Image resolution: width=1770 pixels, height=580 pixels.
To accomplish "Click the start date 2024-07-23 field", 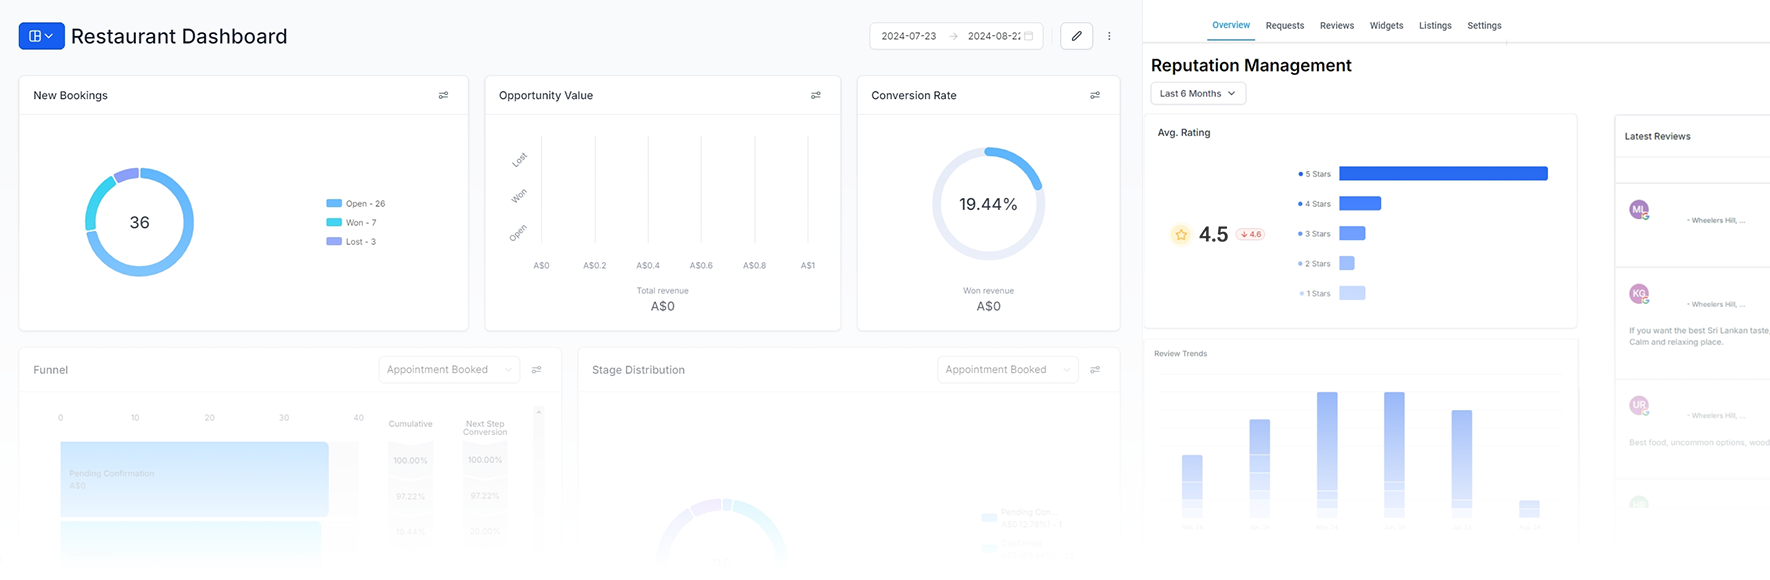I will [x=908, y=36].
